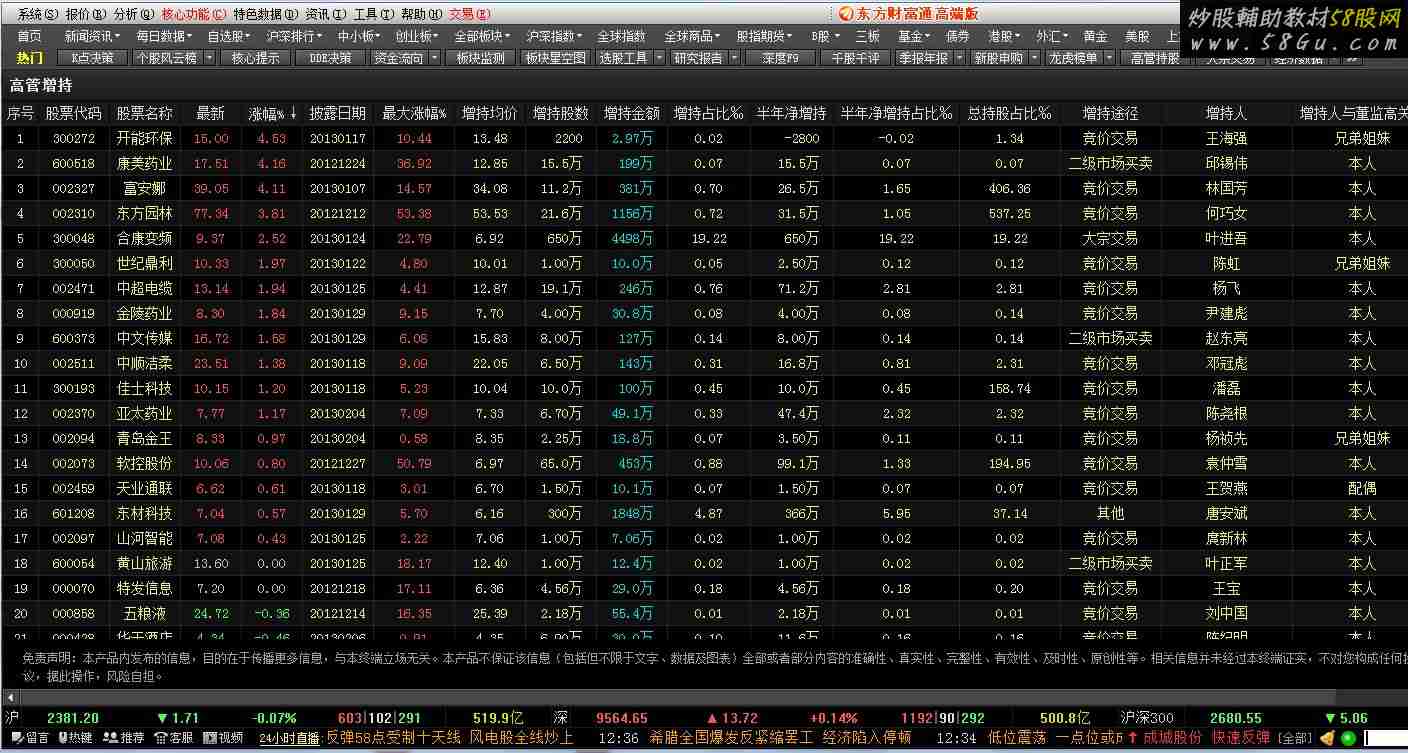Click 黄山旅游 stock name
The height and width of the screenshot is (753, 1408).
[x=144, y=563]
